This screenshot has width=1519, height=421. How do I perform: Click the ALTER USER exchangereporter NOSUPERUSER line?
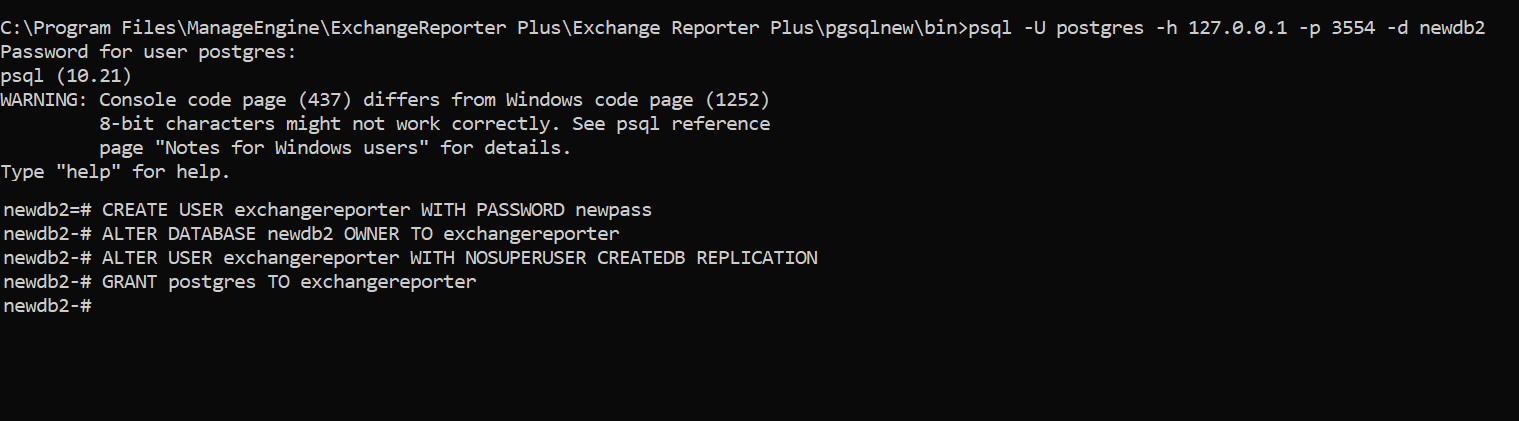(459, 258)
